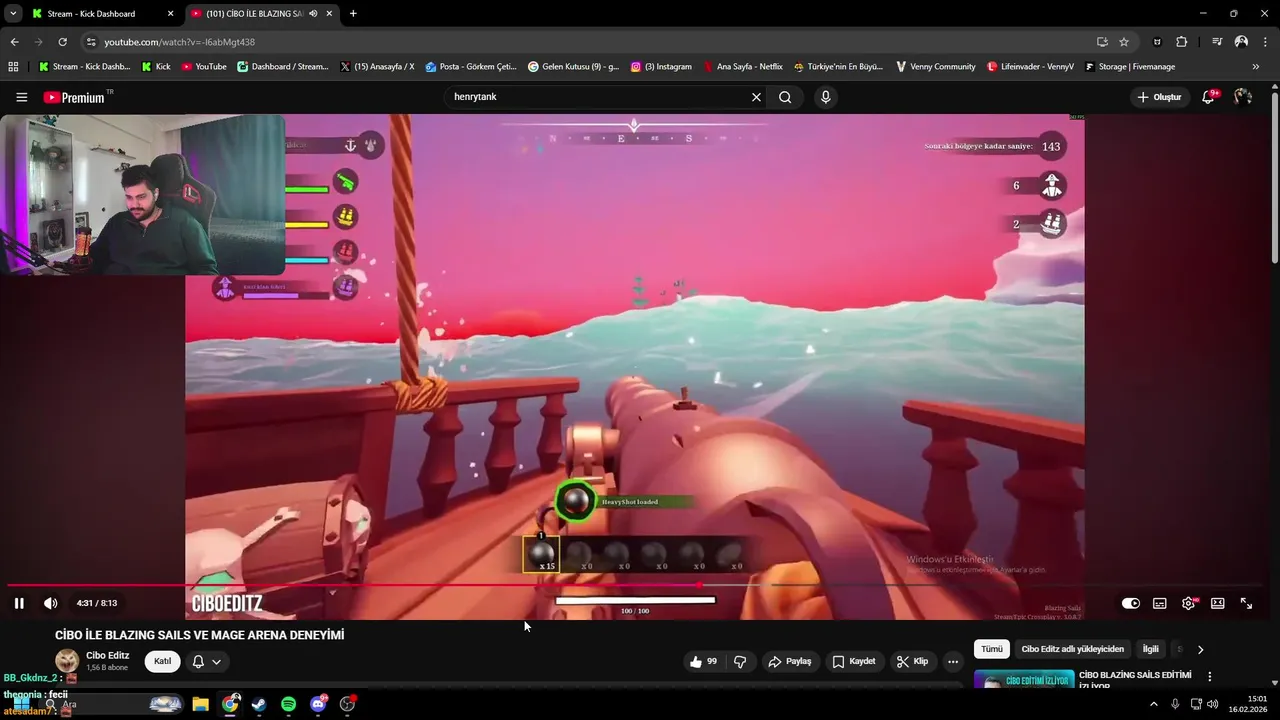1280x720 pixels.
Task: Open the tab search dropdown arrow
Action: (x=13, y=14)
